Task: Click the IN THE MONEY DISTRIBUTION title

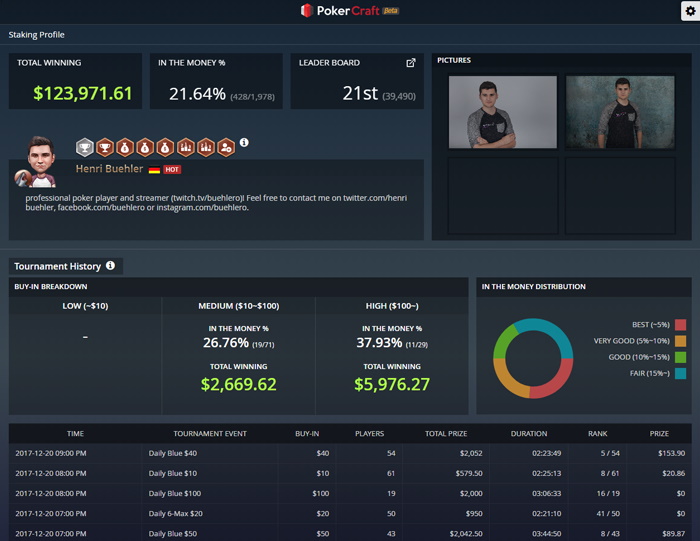Action: pyautogui.click(x=533, y=287)
